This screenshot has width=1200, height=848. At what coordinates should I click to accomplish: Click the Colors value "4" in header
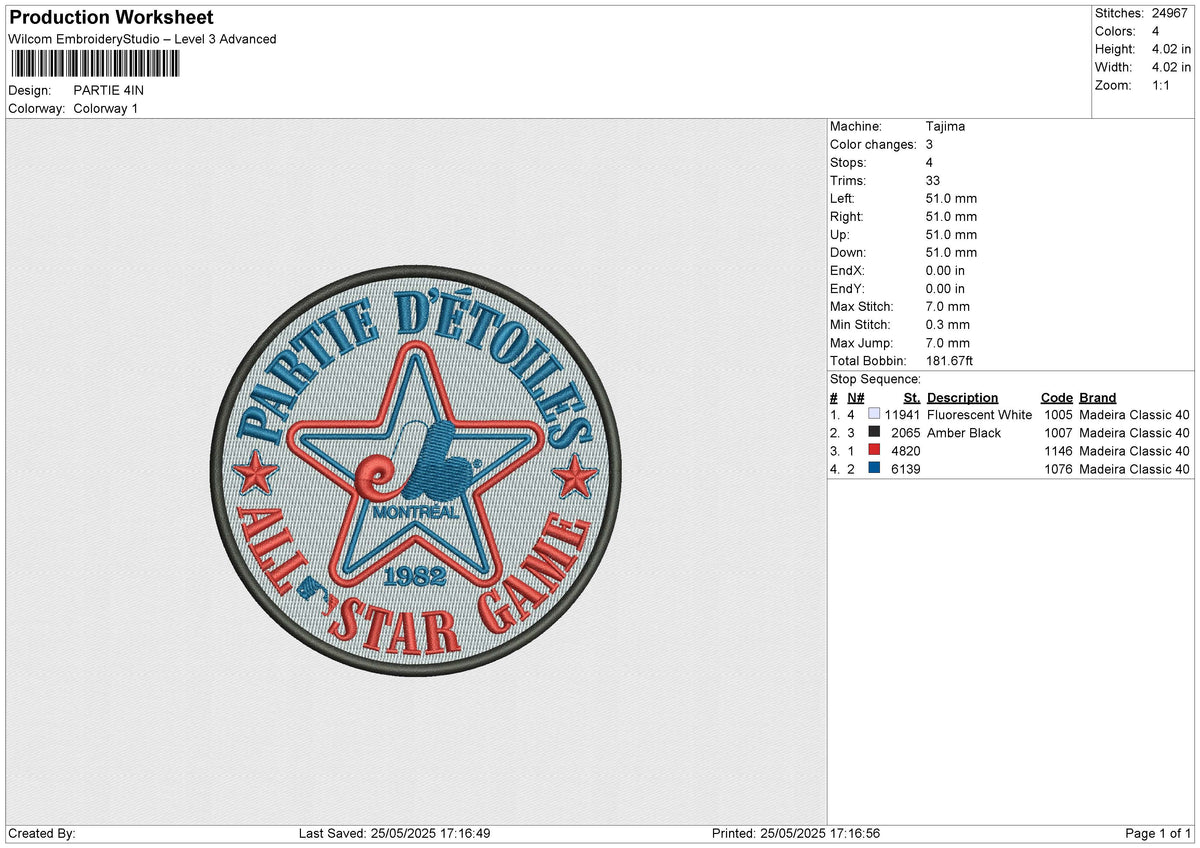[1155, 31]
